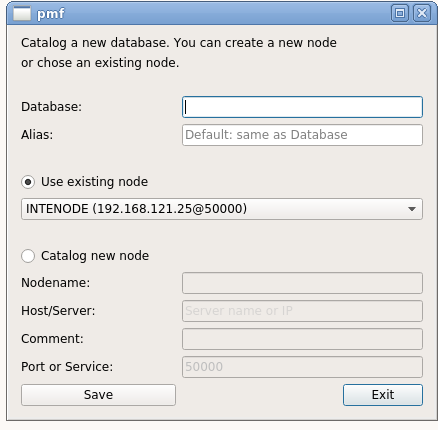Maximize the pmf window

tap(400, 13)
